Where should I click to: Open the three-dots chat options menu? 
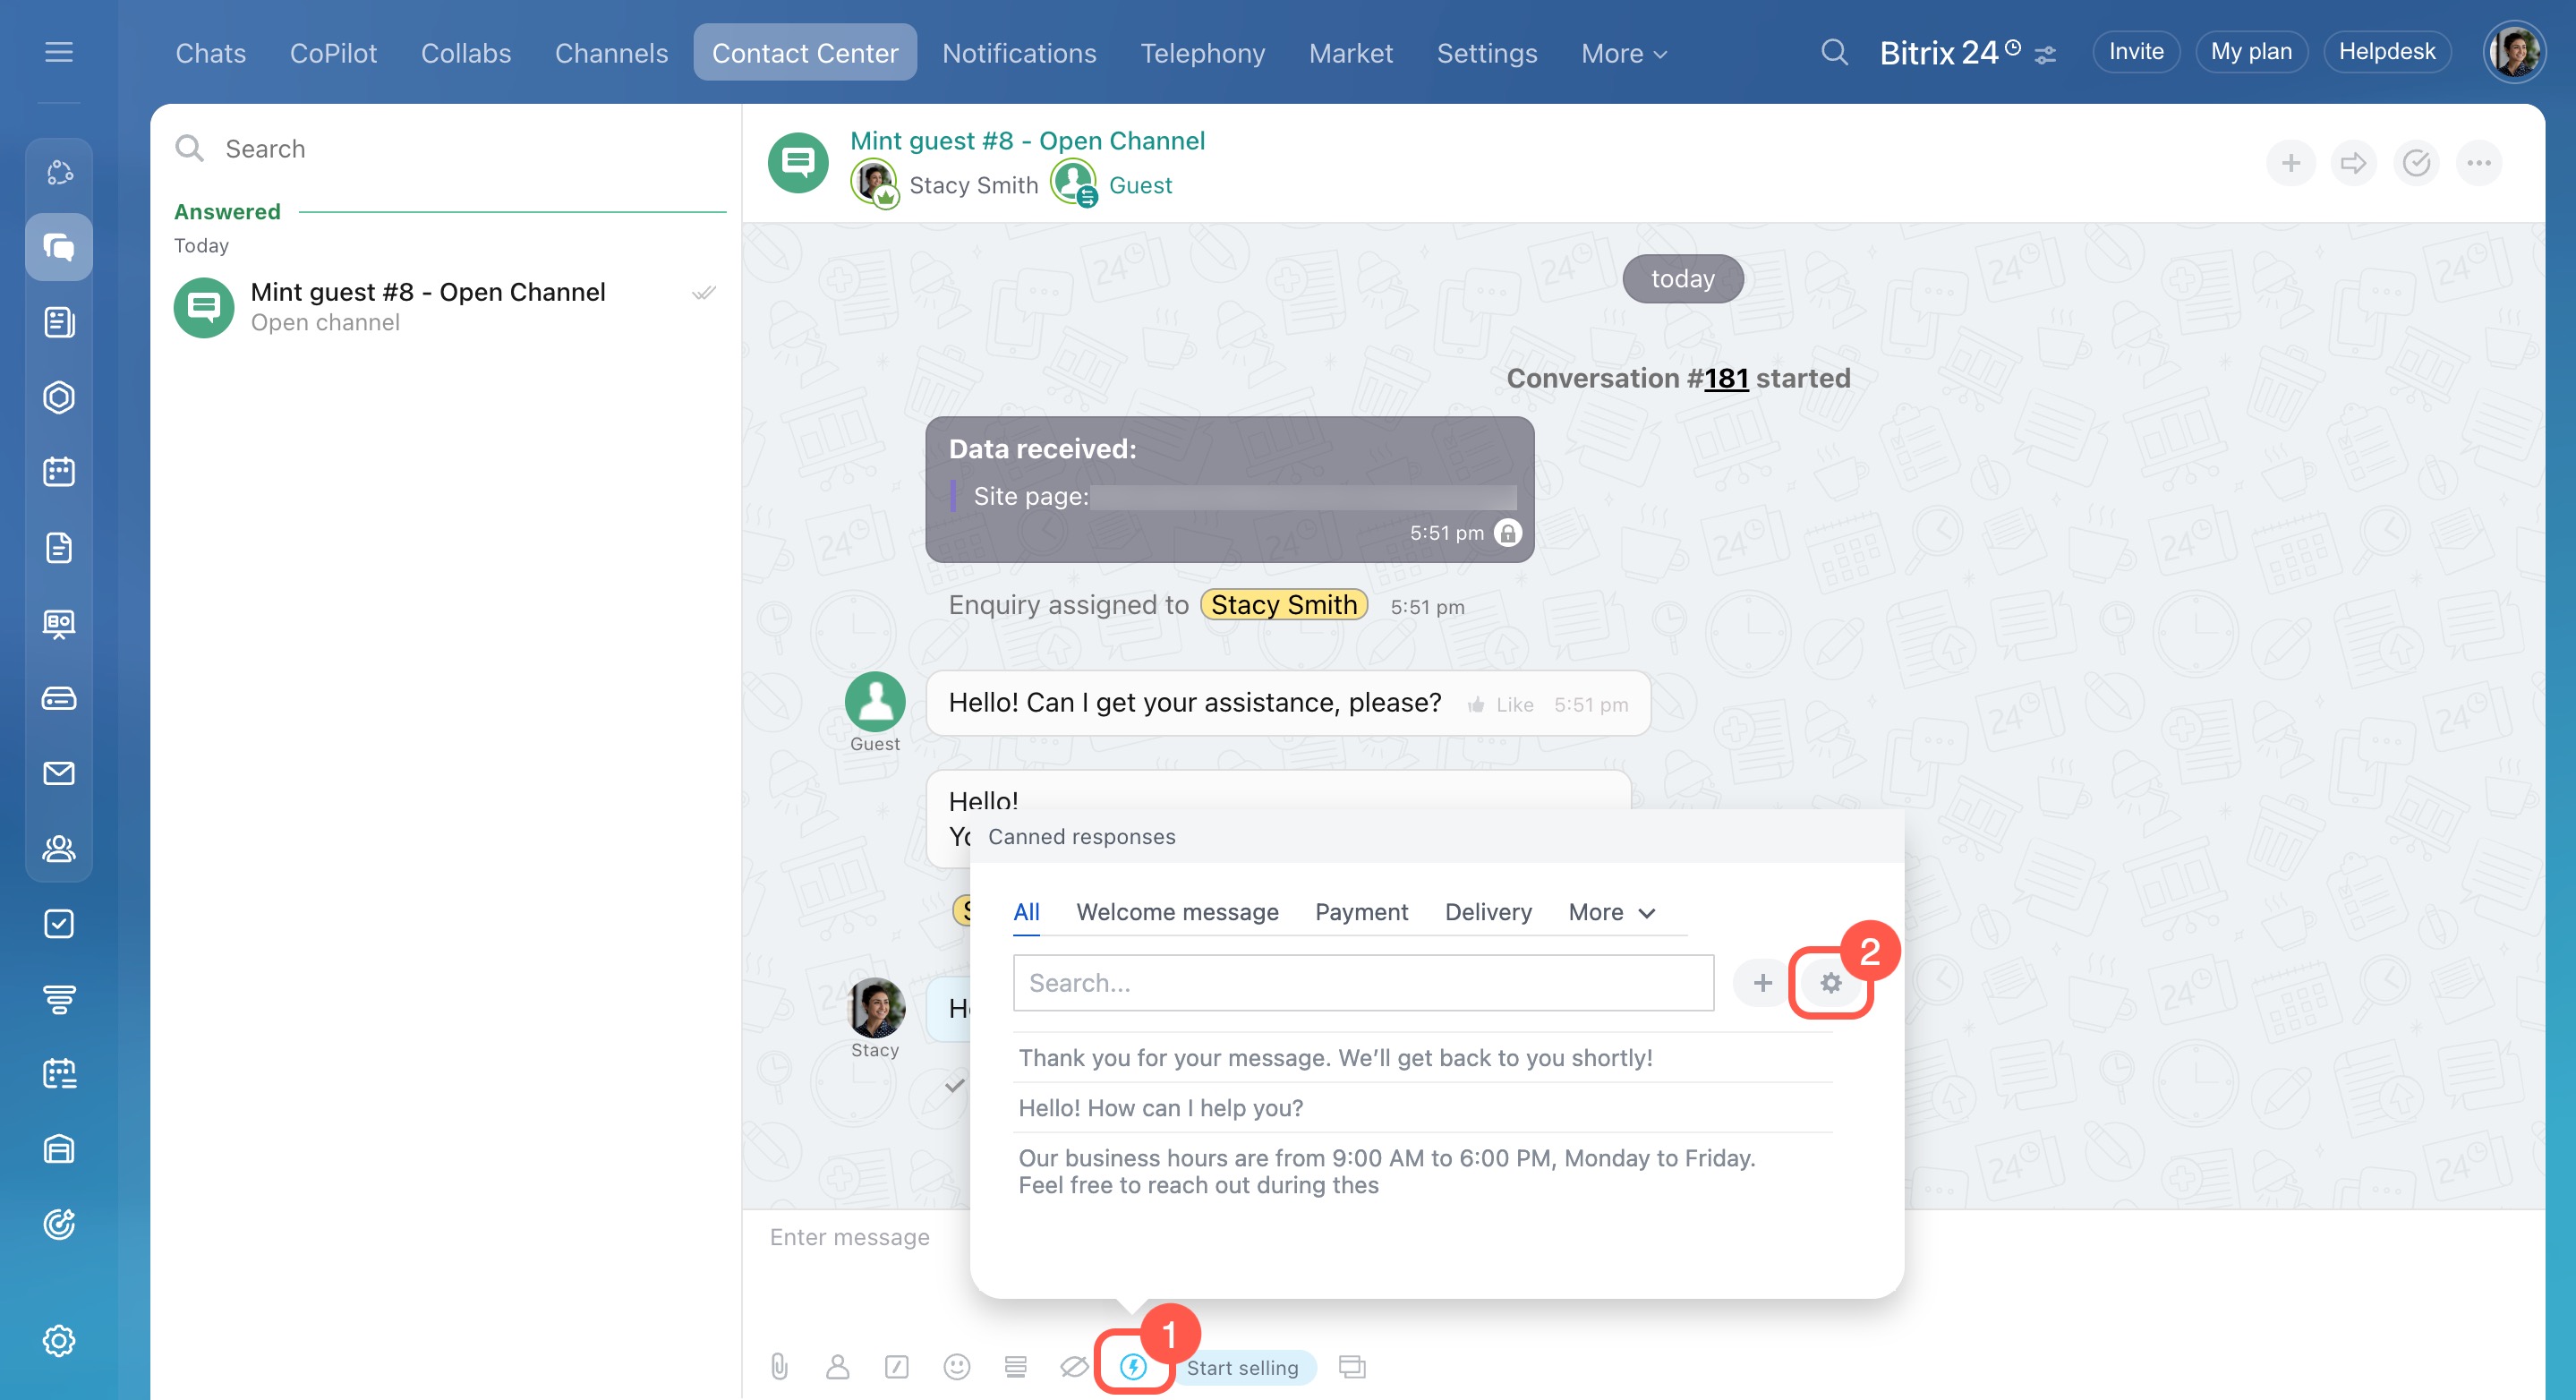pyautogui.click(x=2478, y=163)
